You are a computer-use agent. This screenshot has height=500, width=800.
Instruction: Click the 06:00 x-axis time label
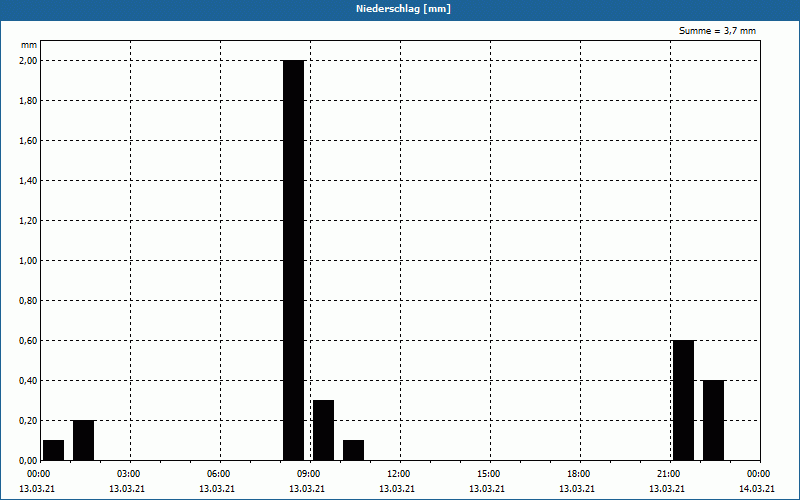point(218,474)
